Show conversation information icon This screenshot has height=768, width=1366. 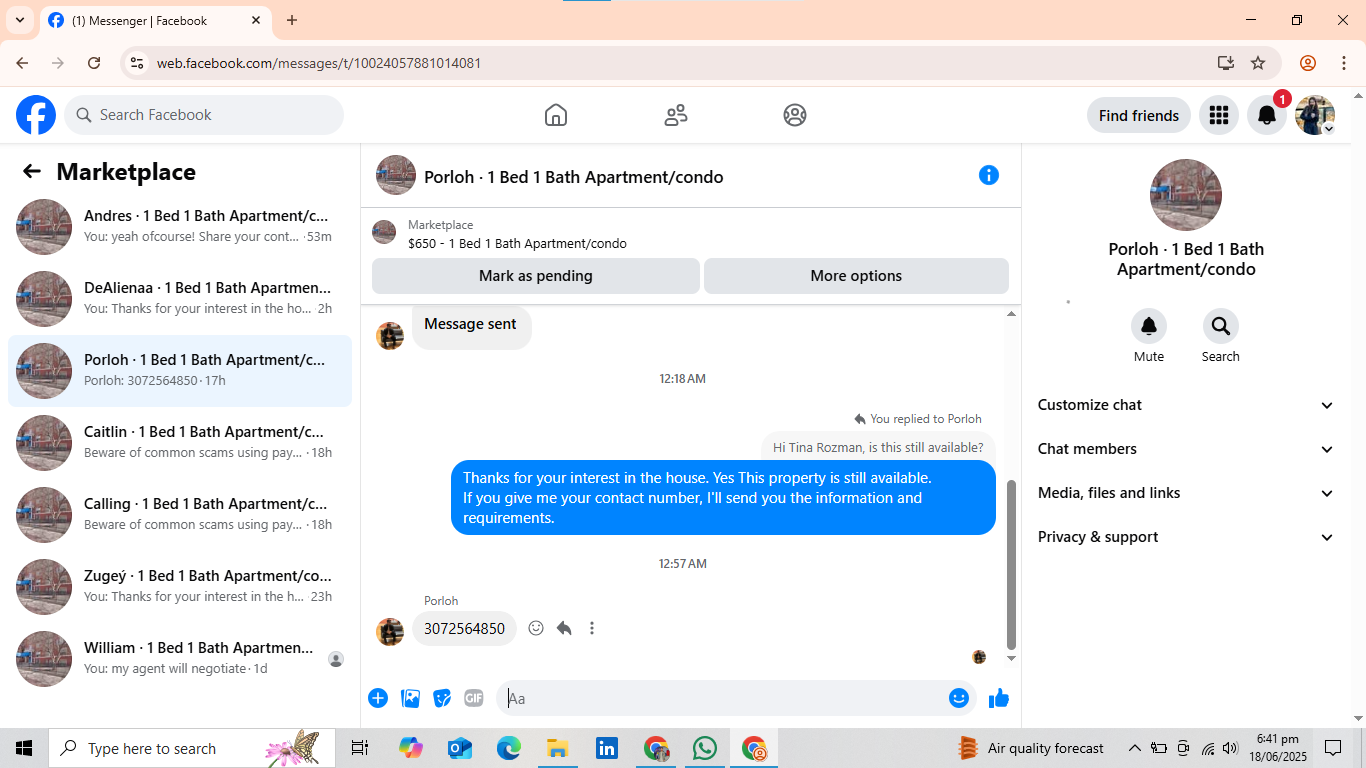click(x=989, y=175)
